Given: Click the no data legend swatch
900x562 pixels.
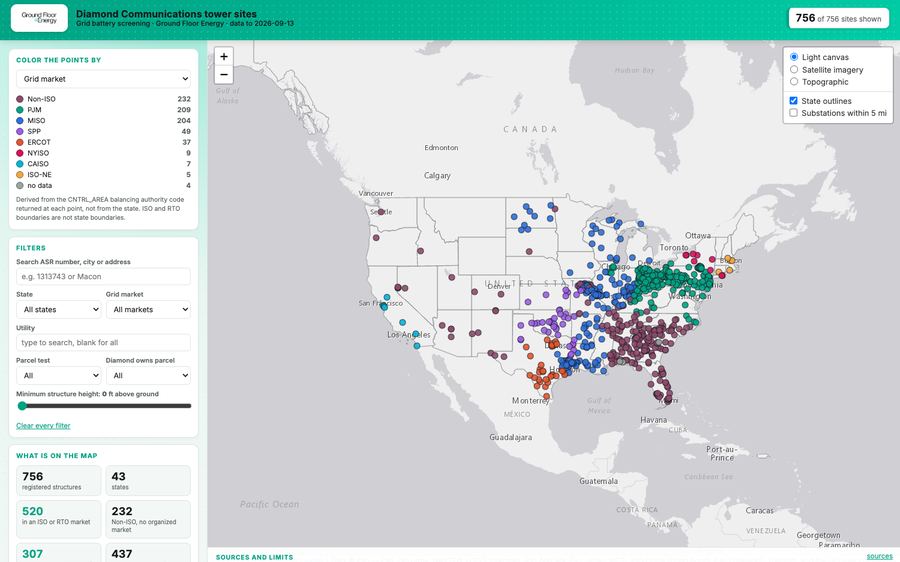Looking at the screenshot, I should pos(20,185).
